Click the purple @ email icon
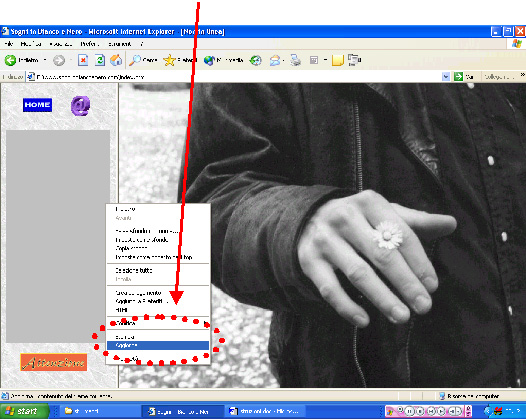 pyautogui.click(x=81, y=106)
